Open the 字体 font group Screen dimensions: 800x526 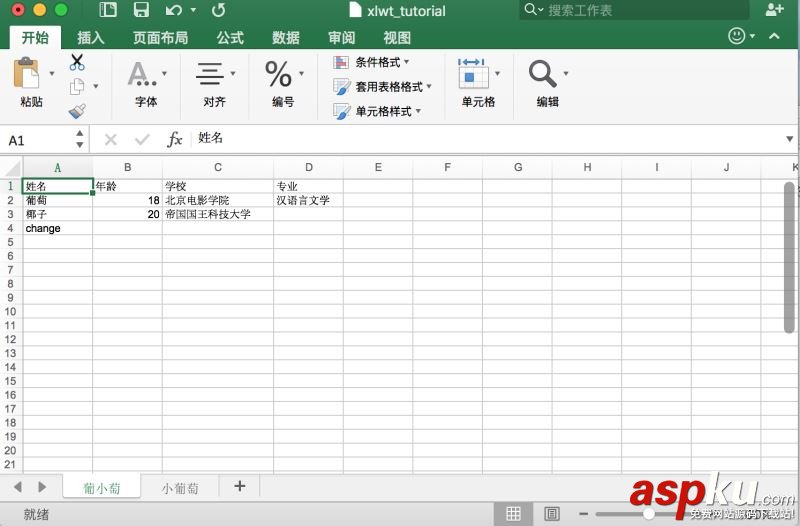click(146, 84)
